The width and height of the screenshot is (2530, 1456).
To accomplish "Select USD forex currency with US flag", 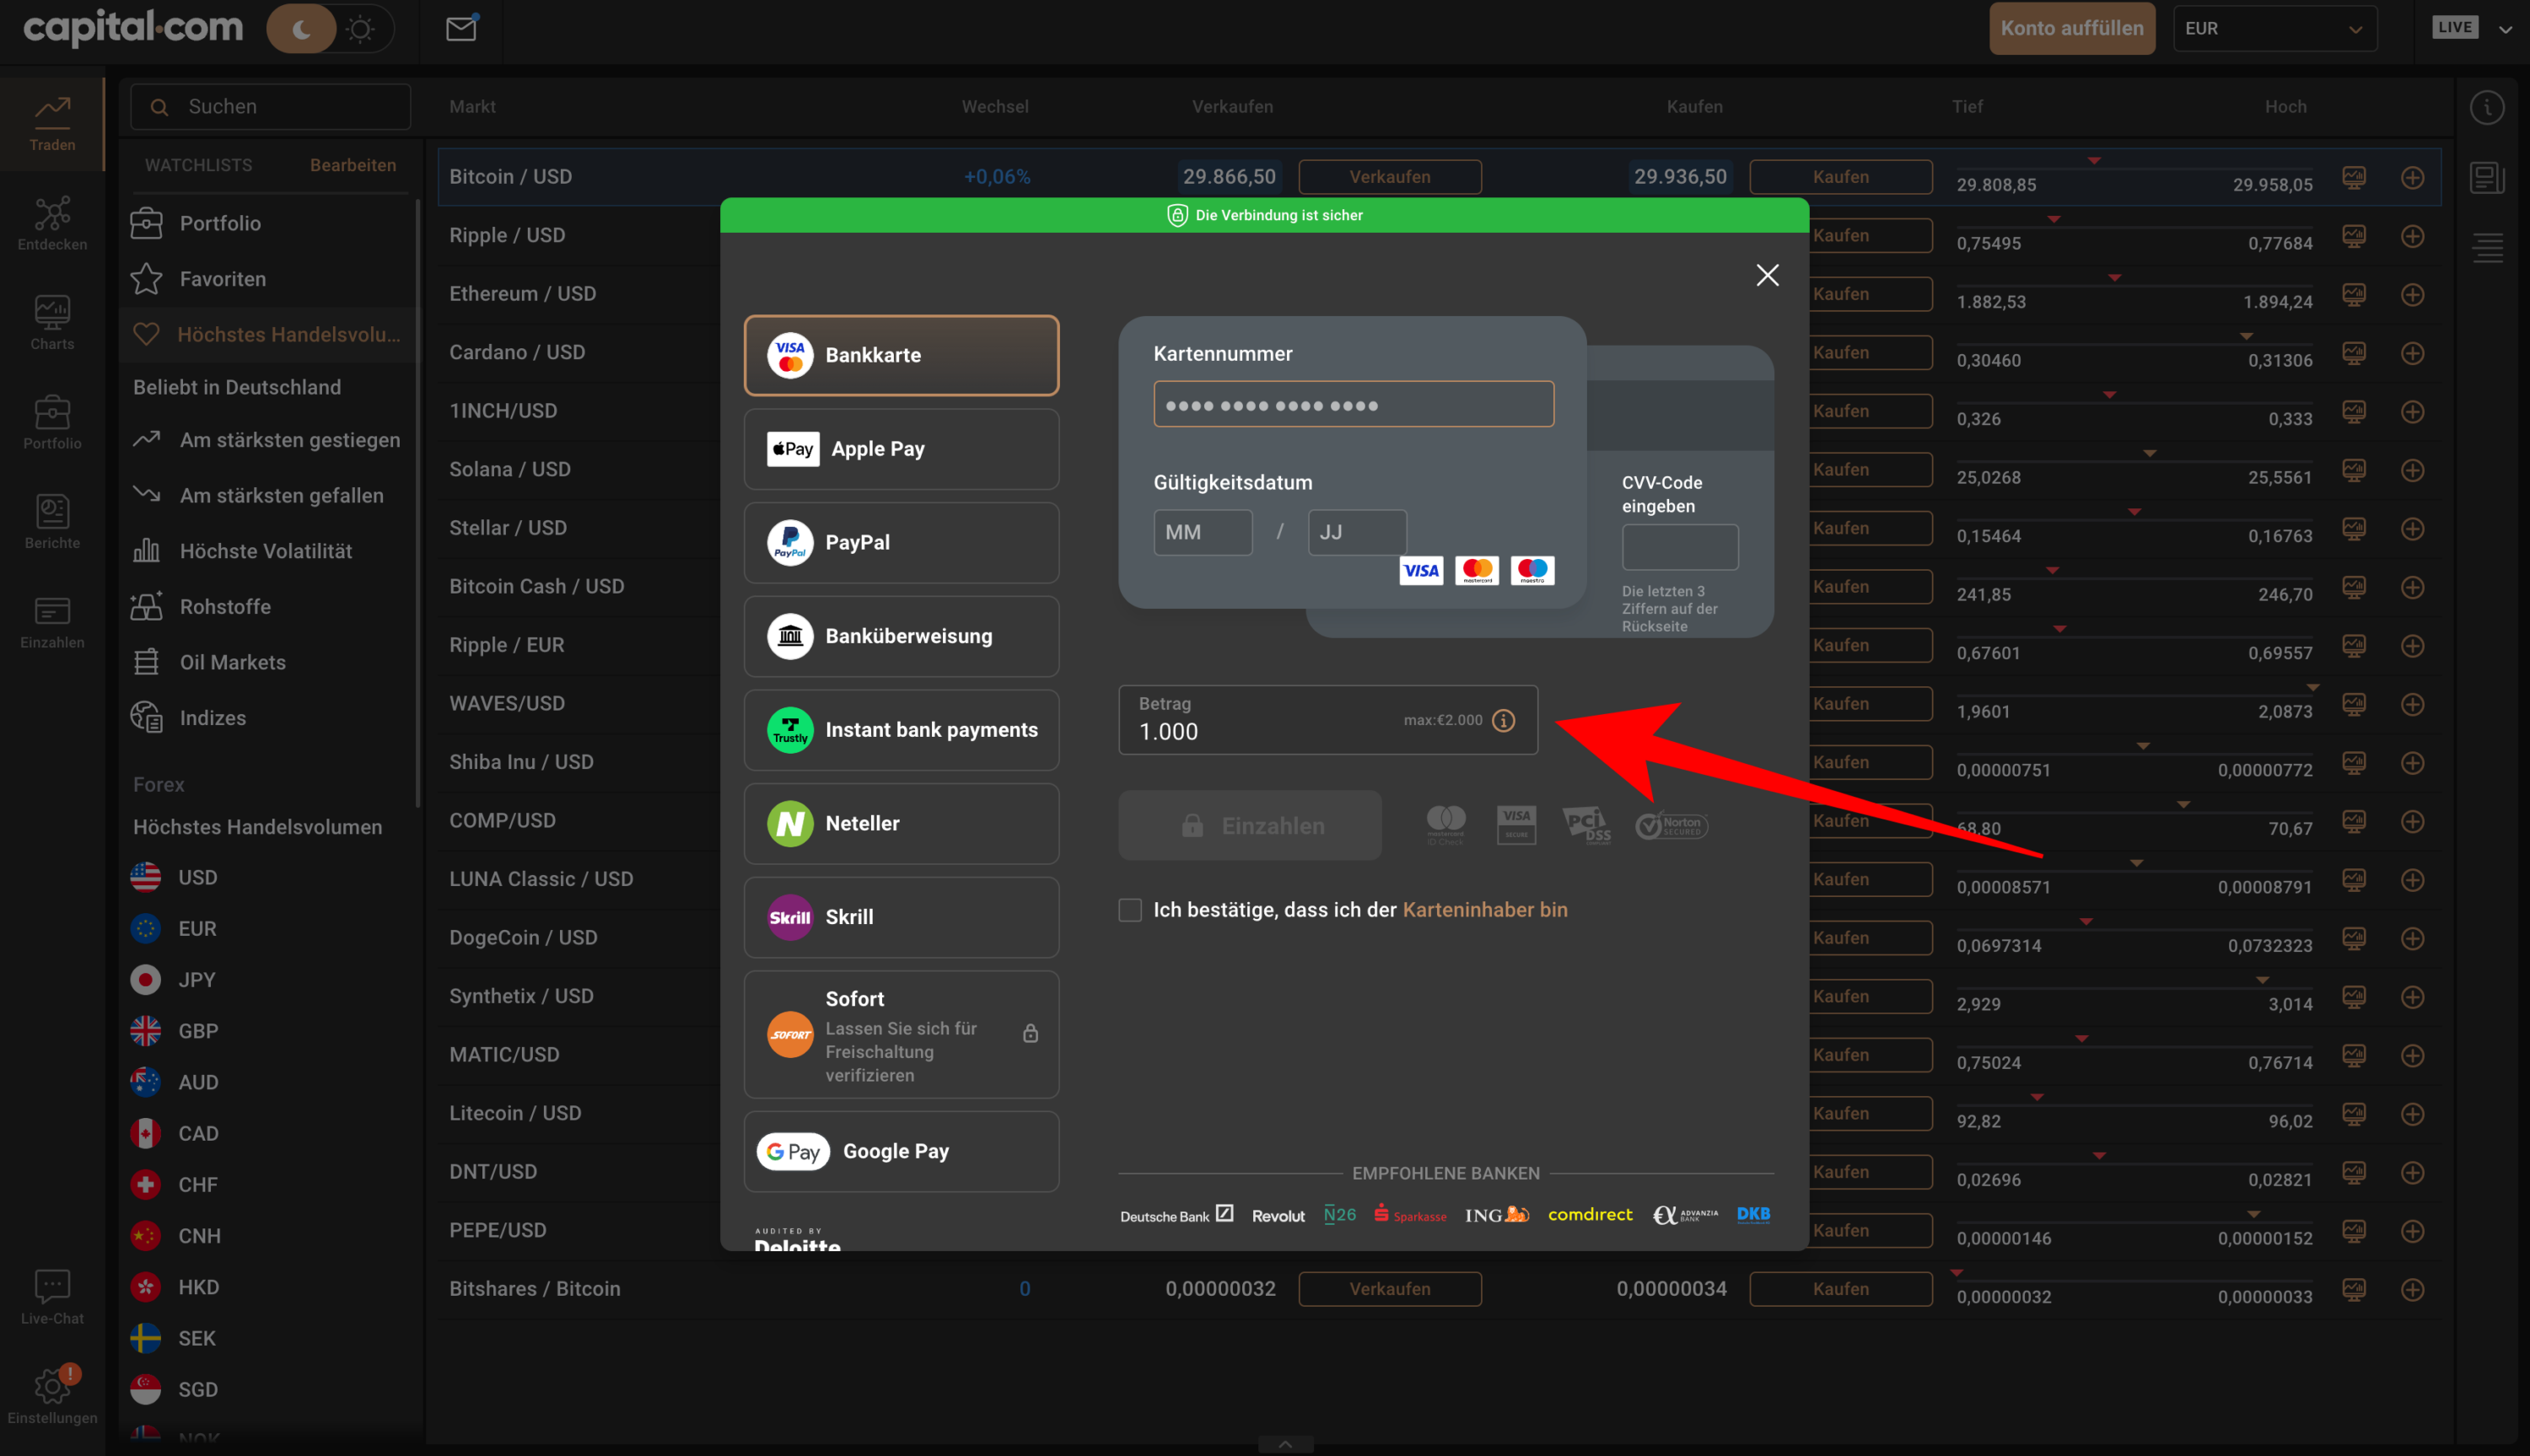I will (x=174, y=877).
